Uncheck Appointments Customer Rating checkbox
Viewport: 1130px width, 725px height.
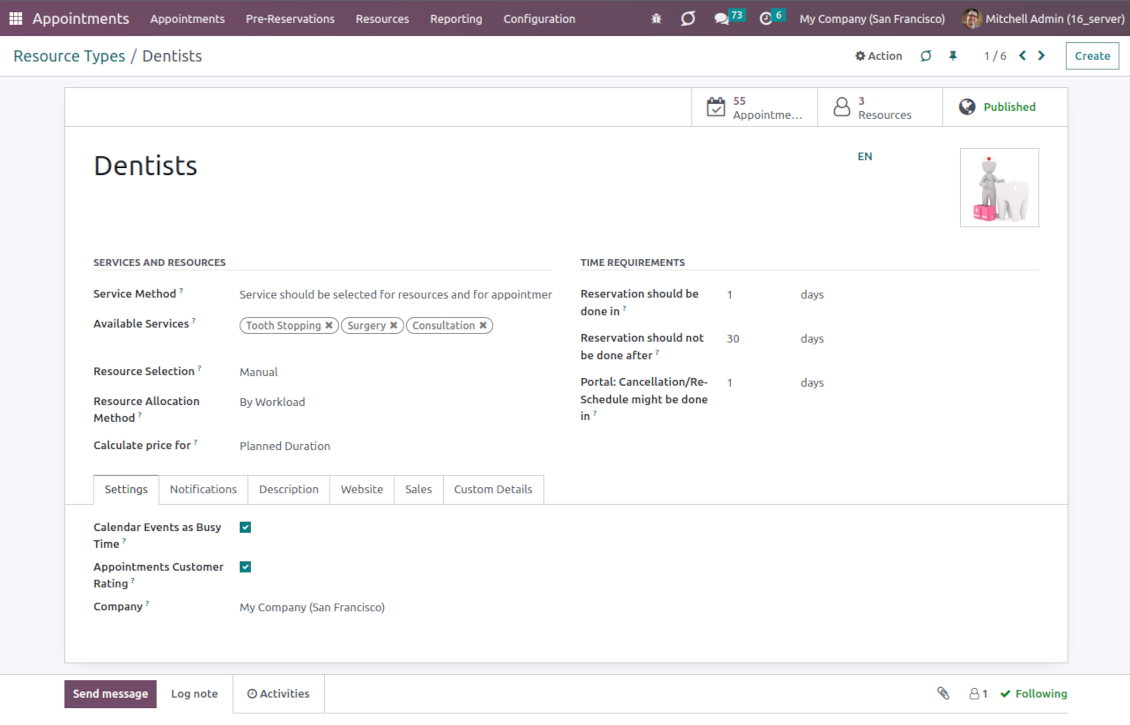coord(245,567)
